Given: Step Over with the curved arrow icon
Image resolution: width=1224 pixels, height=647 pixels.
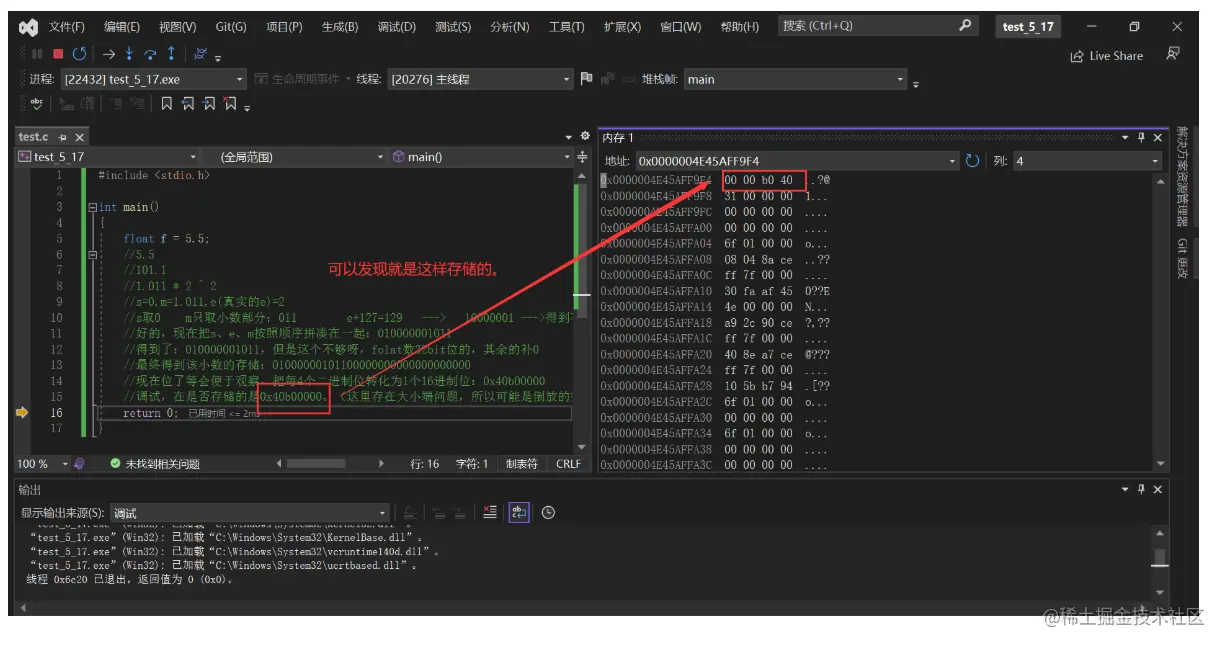Looking at the screenshot, I should (150, 54).
